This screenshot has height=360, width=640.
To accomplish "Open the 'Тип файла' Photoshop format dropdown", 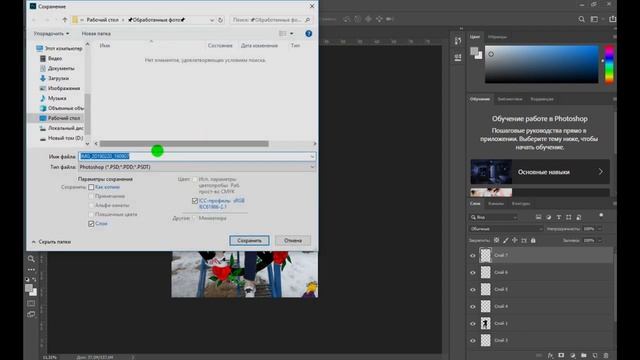I will click(197, 167).
